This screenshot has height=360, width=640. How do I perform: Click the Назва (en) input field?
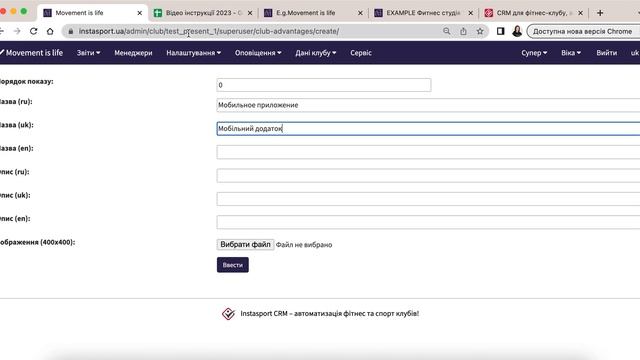428,152
